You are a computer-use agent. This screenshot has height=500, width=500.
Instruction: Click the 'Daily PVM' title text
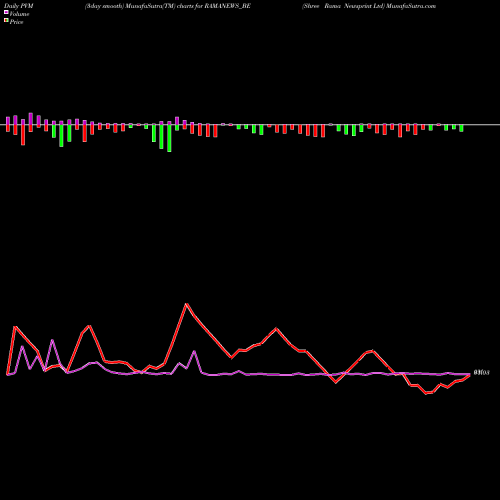coord(19,6)
